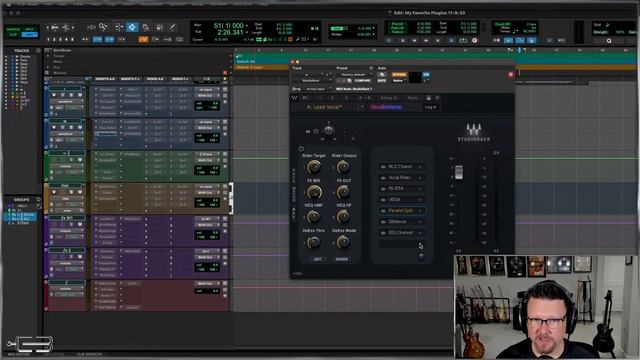Toggle the SHUFFLE edit mode button
Viewport: 640px width, 360px height.
[x=13, y=29]
